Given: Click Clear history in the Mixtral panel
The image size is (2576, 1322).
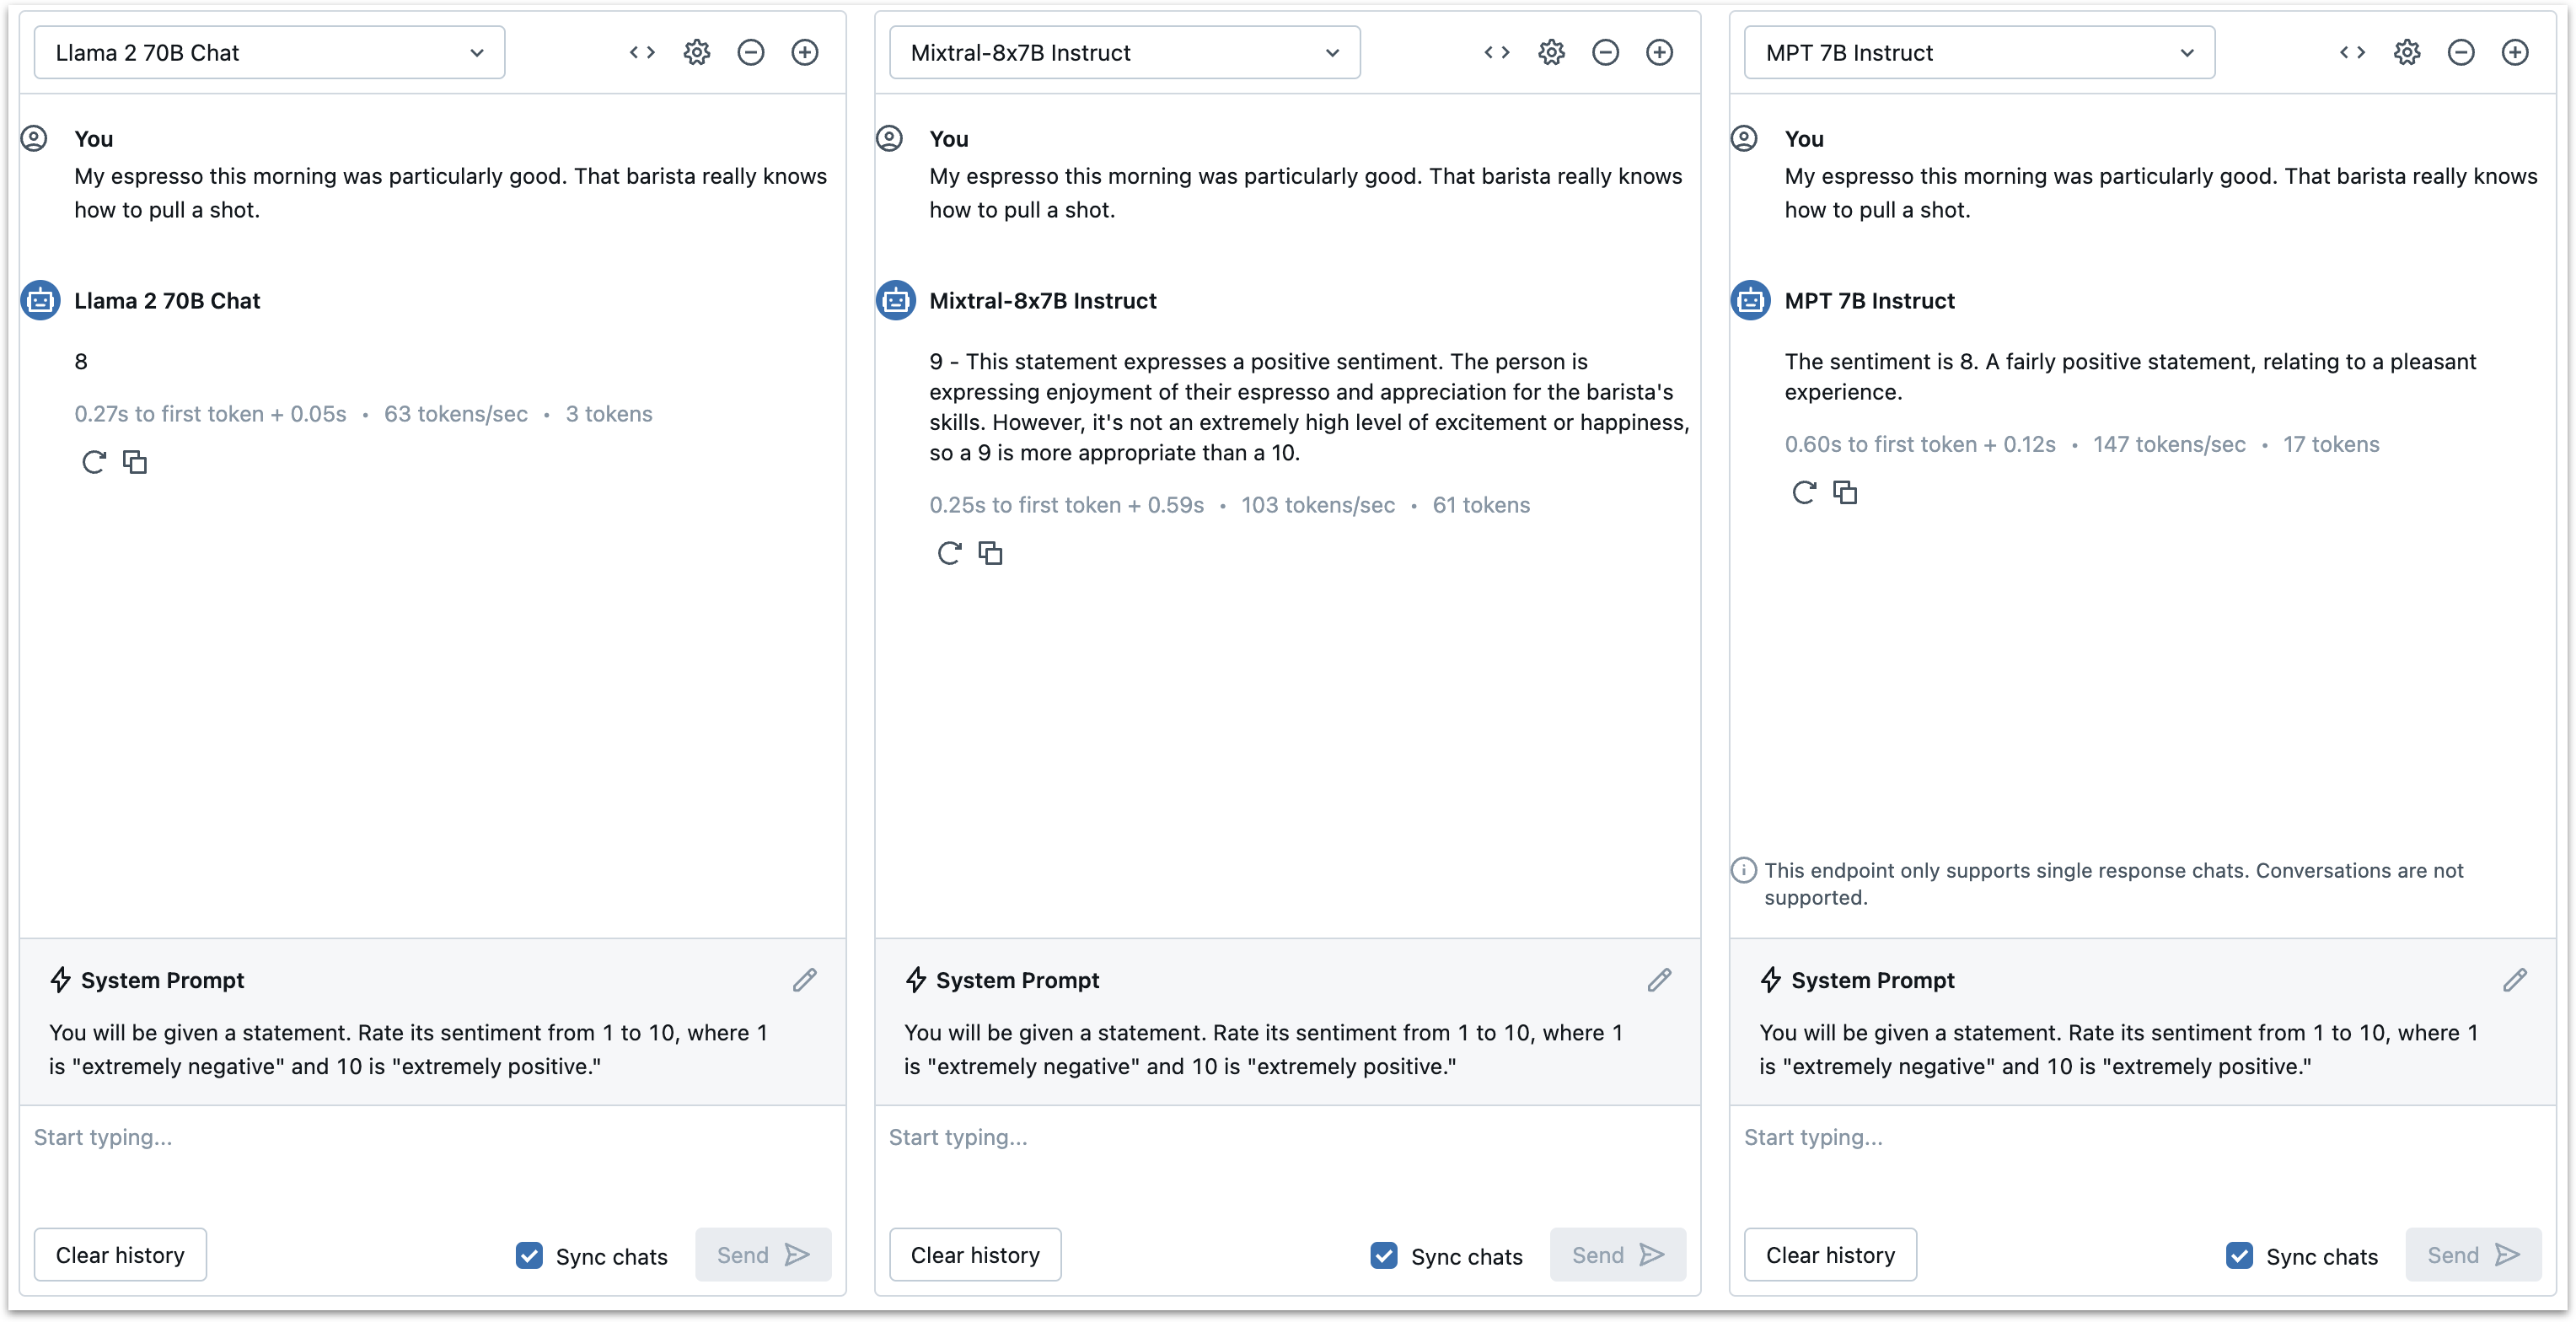Looking at the screenshot, I should [x=975, y=1255].
